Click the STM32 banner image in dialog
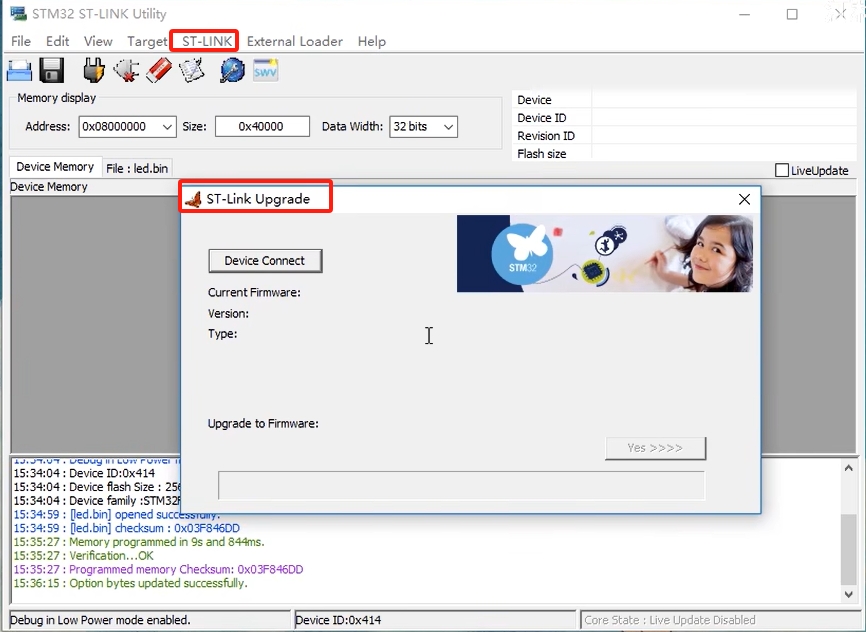The image size is (866, 632). point(605,254)
